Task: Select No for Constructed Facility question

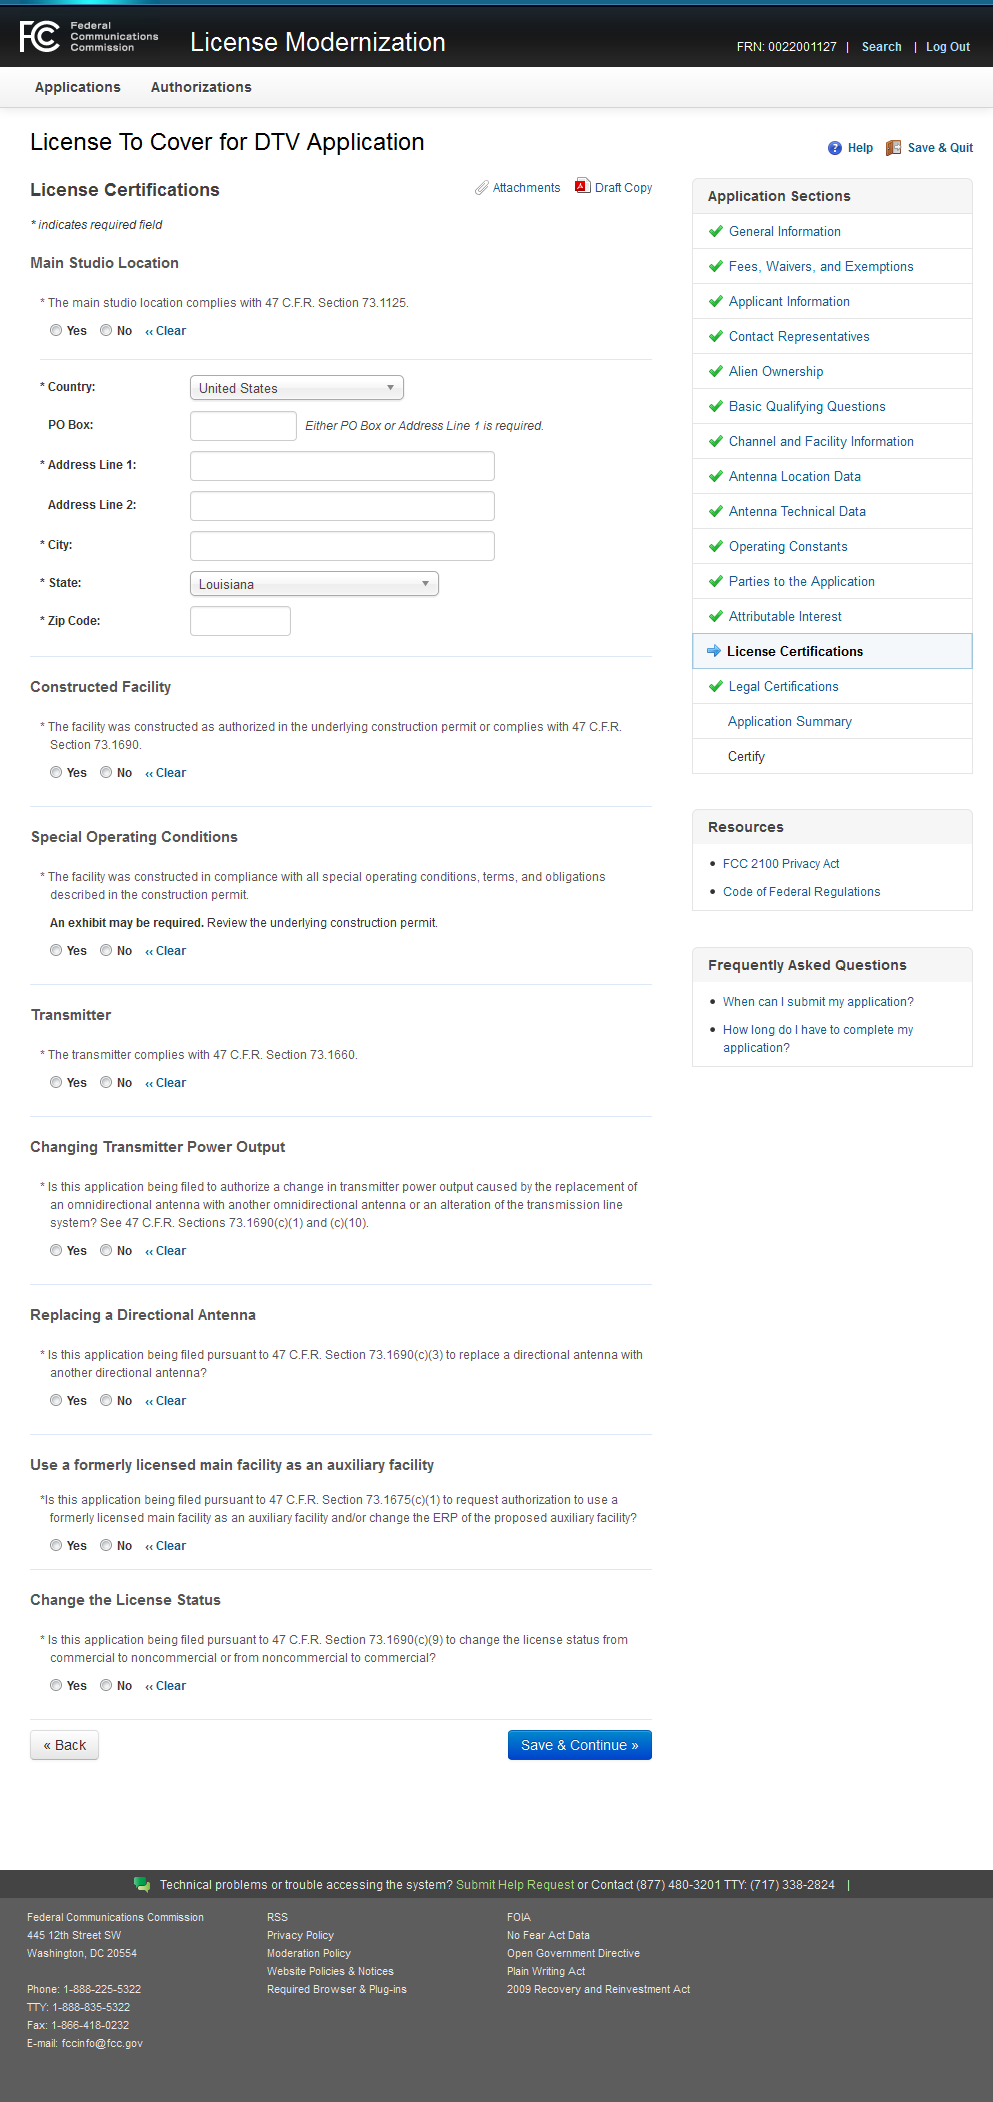Action: pyautogui.click(x=106, y=772)
